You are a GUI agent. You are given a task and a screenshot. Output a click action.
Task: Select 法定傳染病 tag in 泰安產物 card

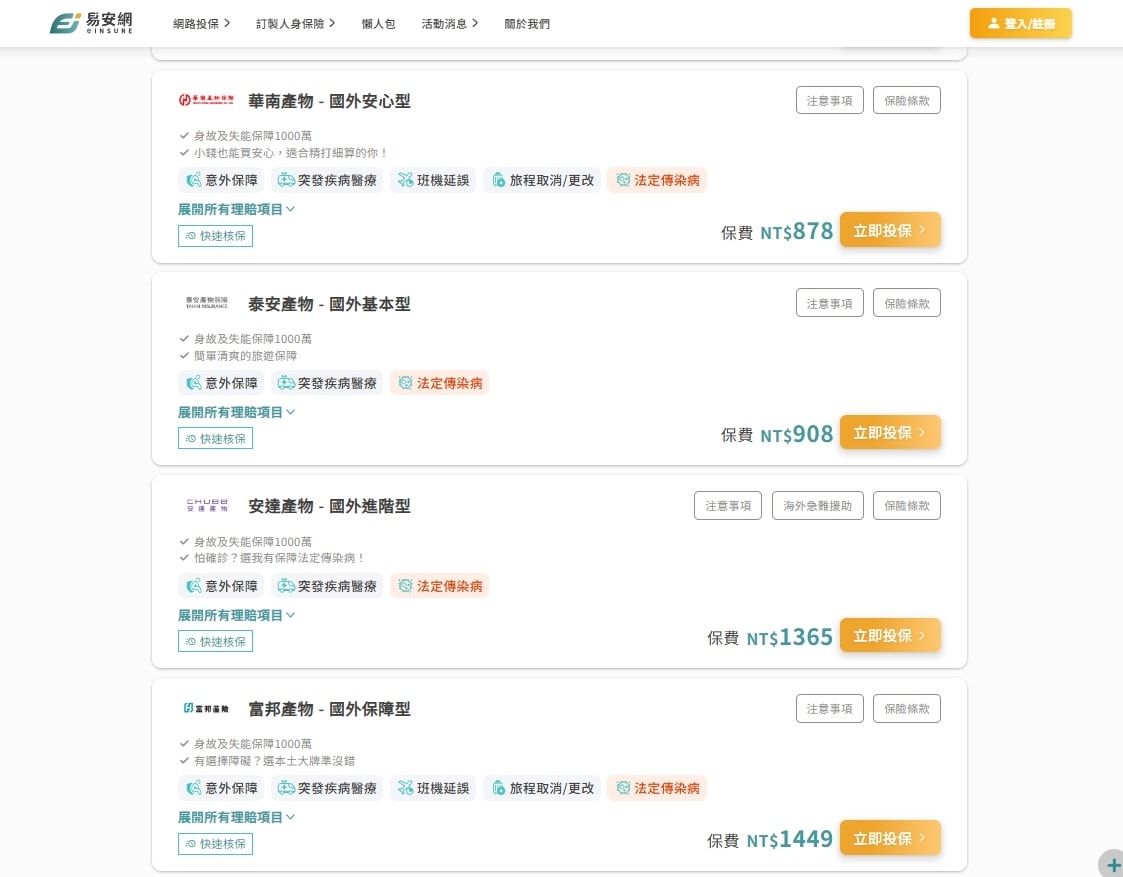click(440, 383)
